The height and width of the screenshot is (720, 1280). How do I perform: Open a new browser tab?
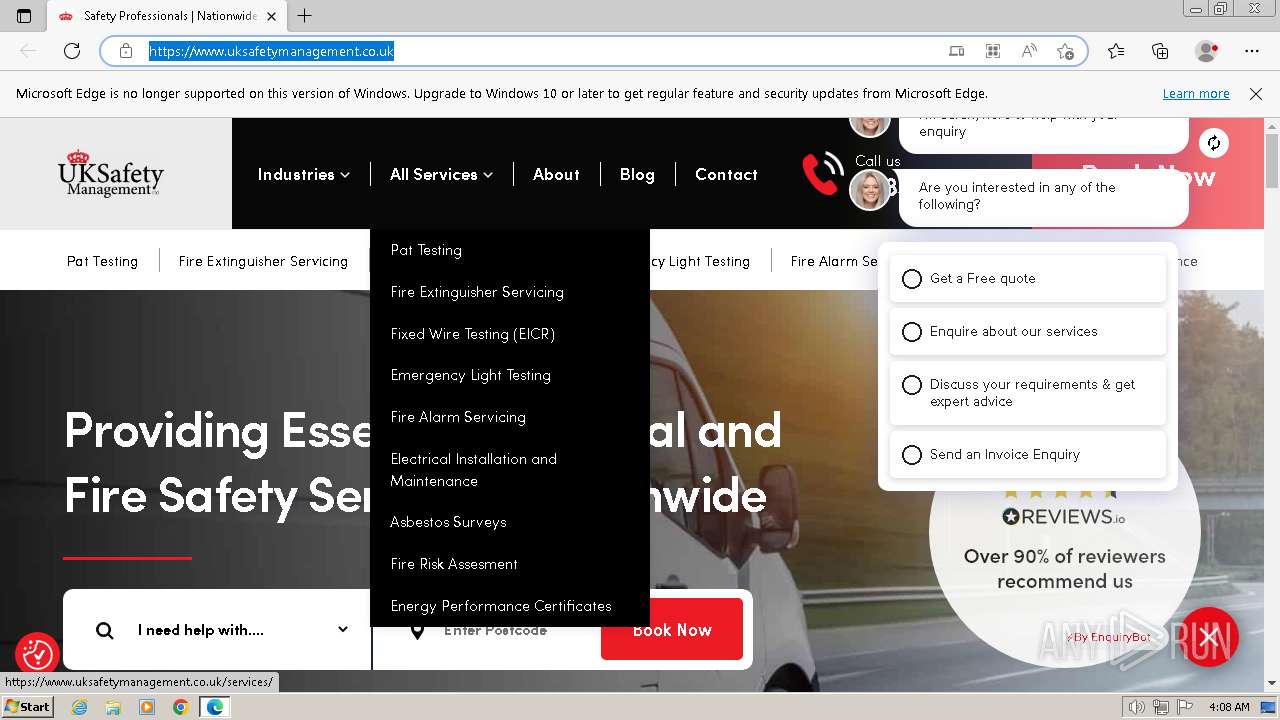(x=305, y=16)
